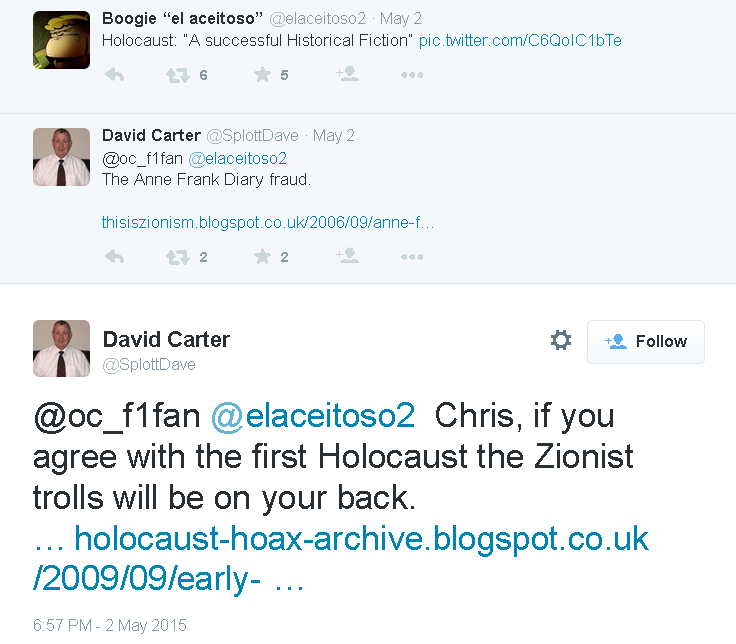This screenshot has width=736, height=644.
Task: Open the thisiszionism.blogspot.co.uk link
Action: (x=268, y=222)
